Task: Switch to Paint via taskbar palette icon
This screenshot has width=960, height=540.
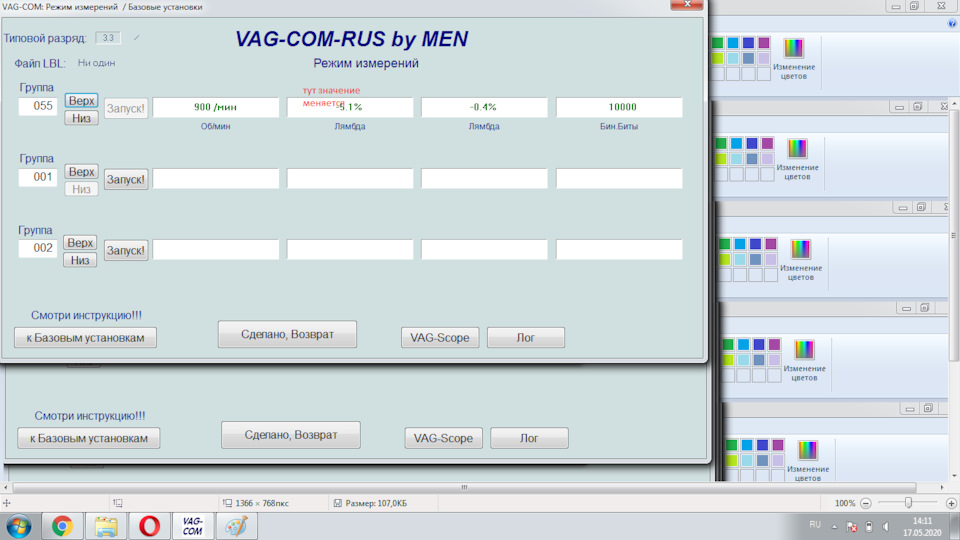Action: click(x=236, y=527)
